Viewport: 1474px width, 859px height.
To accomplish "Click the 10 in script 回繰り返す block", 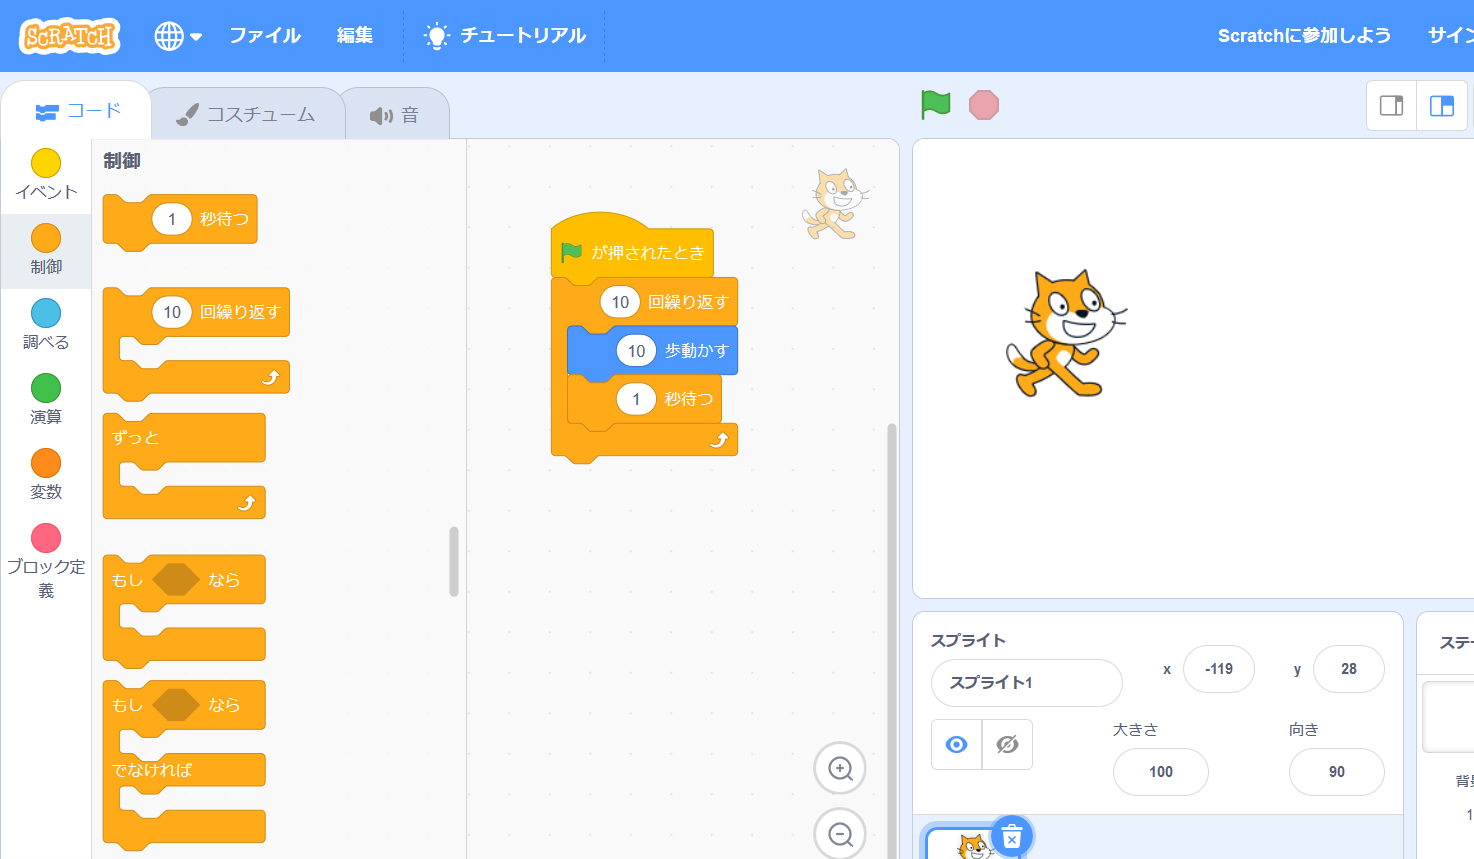I will click(x=620, y=302).
